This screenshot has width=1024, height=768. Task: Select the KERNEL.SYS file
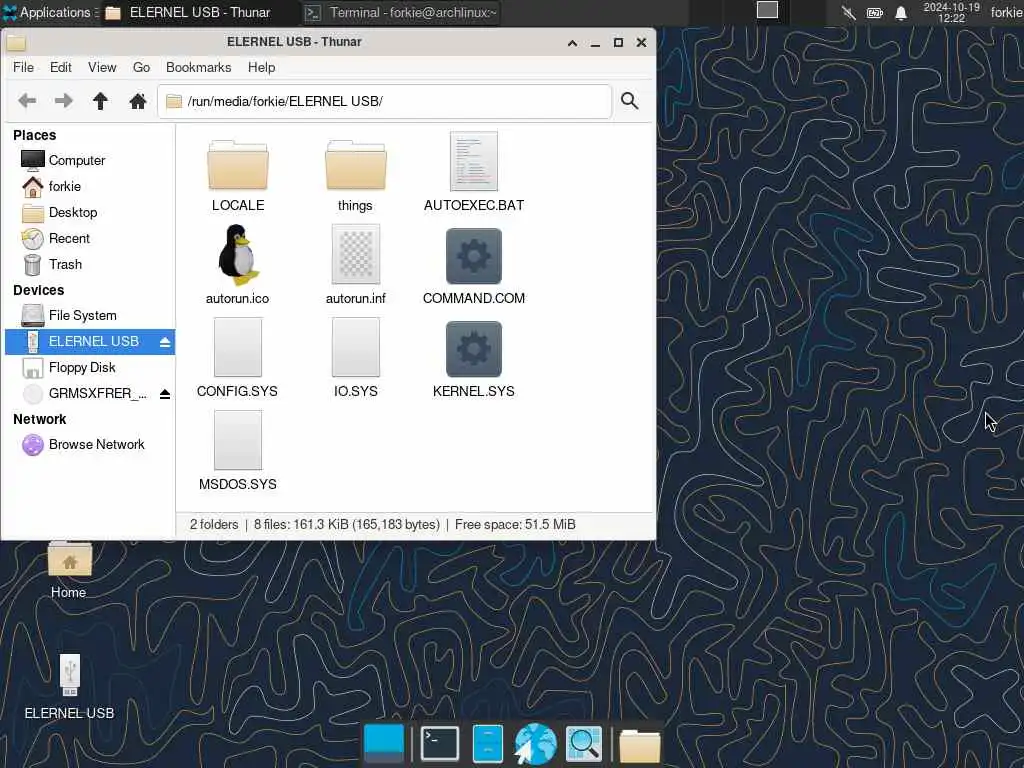pyautogui.click(x=473, y=358)
